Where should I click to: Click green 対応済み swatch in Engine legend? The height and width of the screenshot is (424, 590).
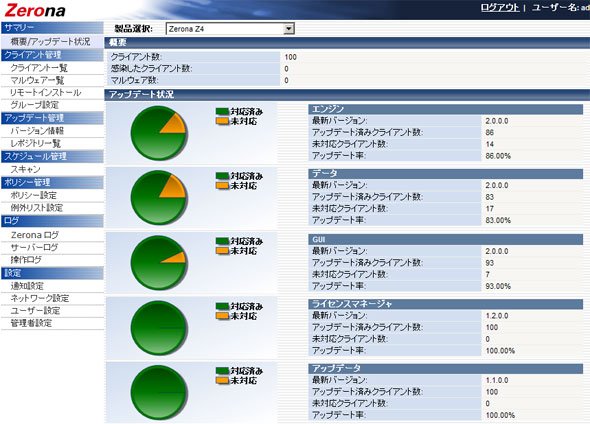tap(222, 111)
